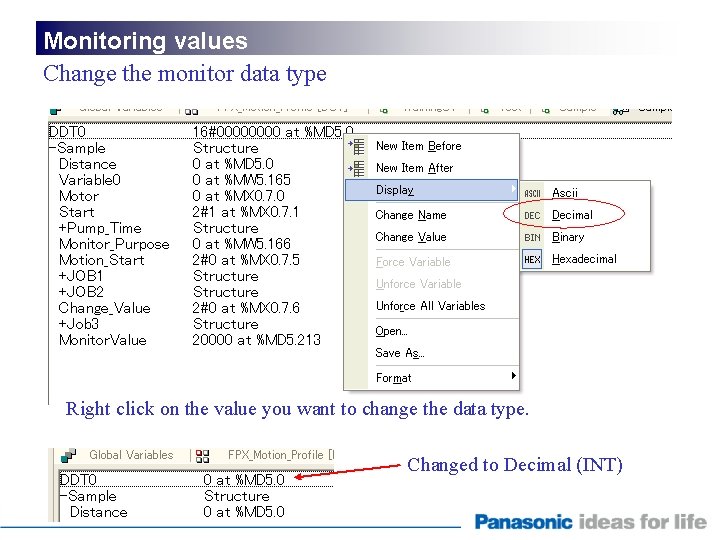Expand the +Pump_Time structure
Viewport: 720px width, 540px height.
tap(62, 228)
